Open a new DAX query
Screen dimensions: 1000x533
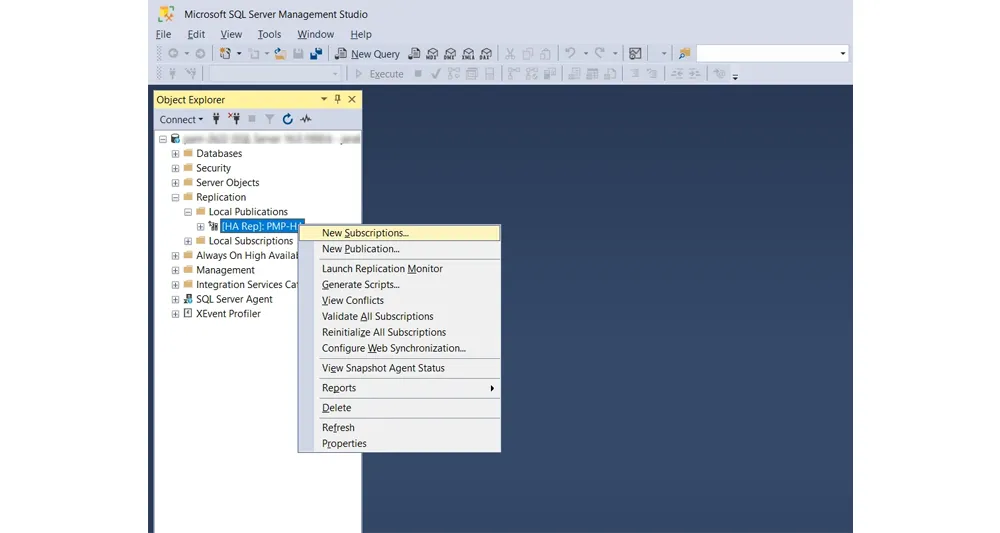pos(486,54)
